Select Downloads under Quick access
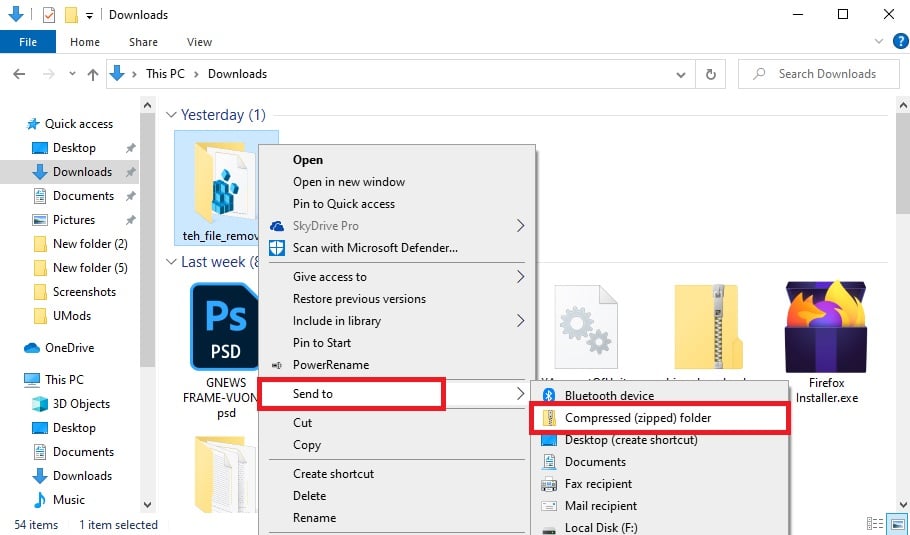This screenshot has width=910, height=535. [x=82, y=172]
